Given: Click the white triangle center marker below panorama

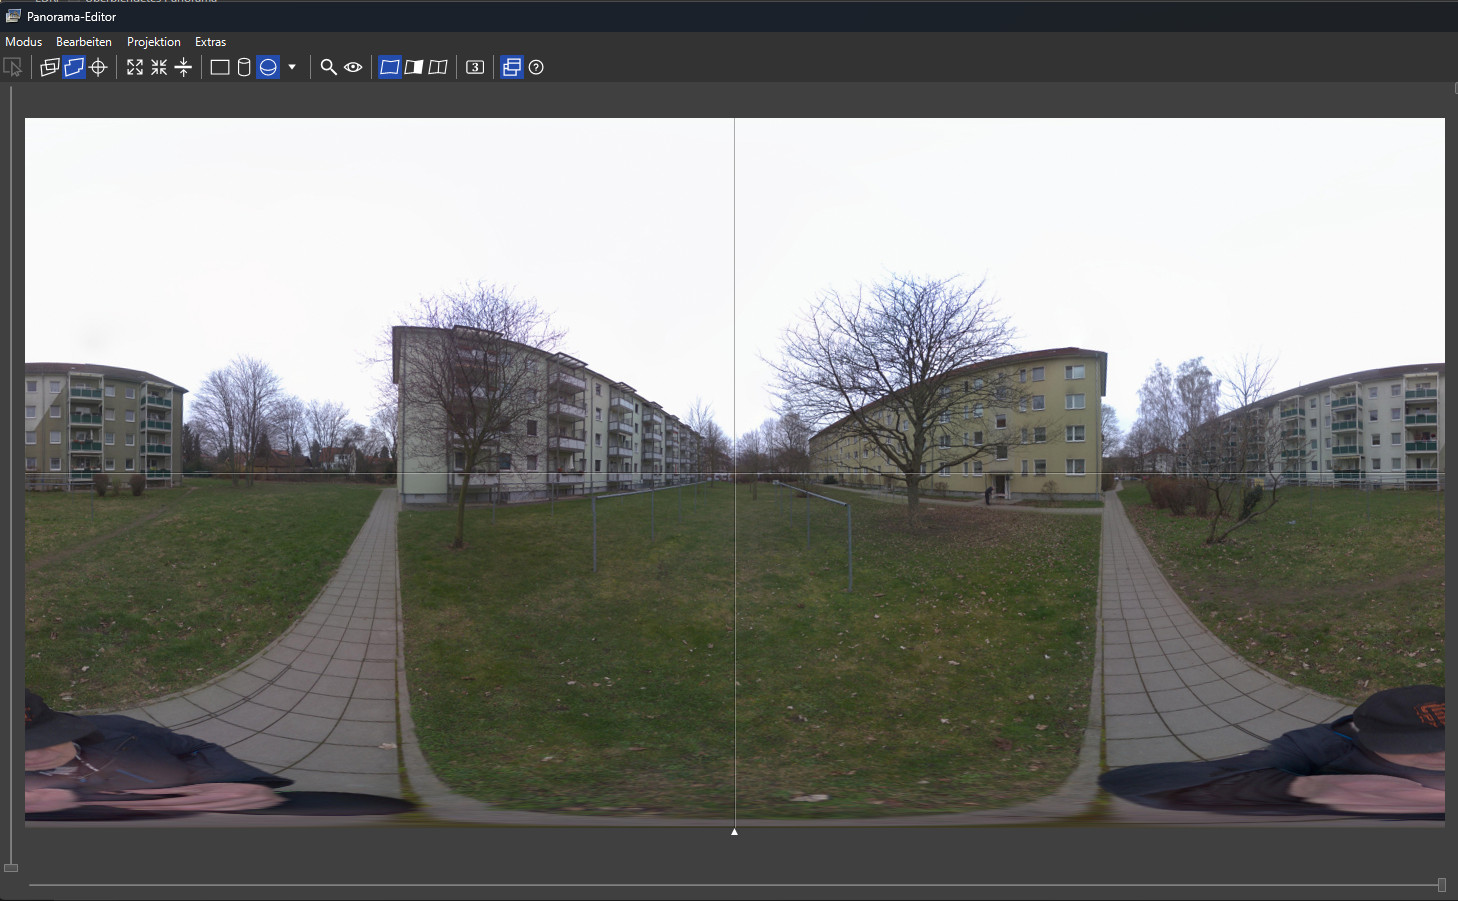Looking at the screenshot, I should [734, 831].
